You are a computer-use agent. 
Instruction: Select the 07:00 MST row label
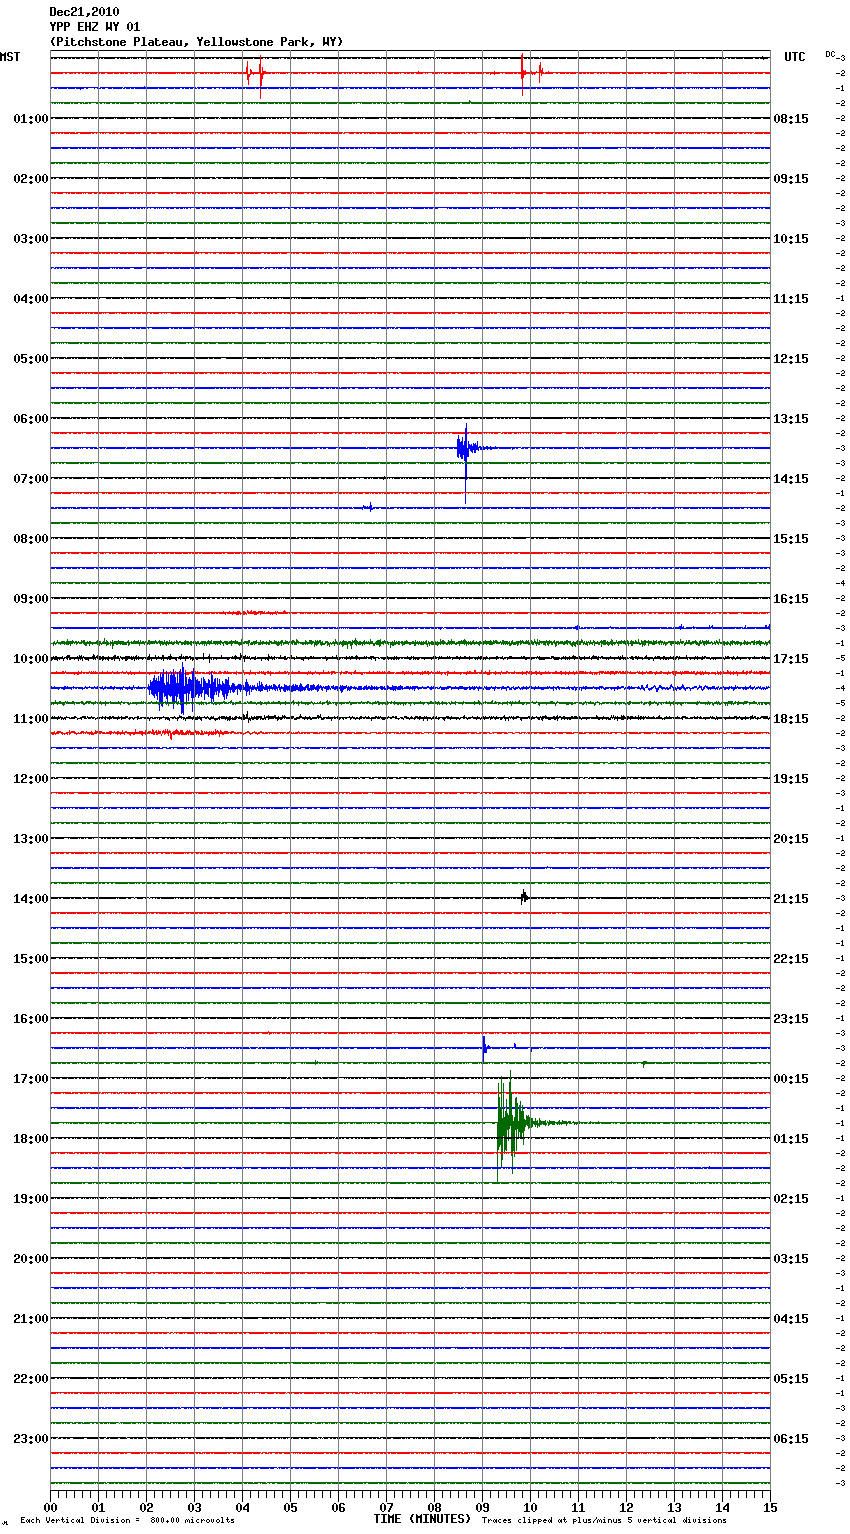point(31,479)
